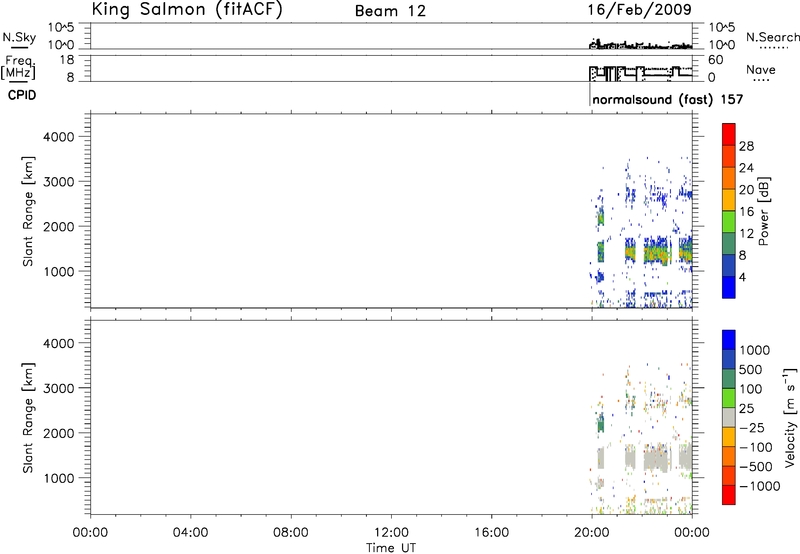The width and height of the screenshot is (800, 554).
Task: Select the 20–24 dB orange Power swatch
Action: pos(729,178)
